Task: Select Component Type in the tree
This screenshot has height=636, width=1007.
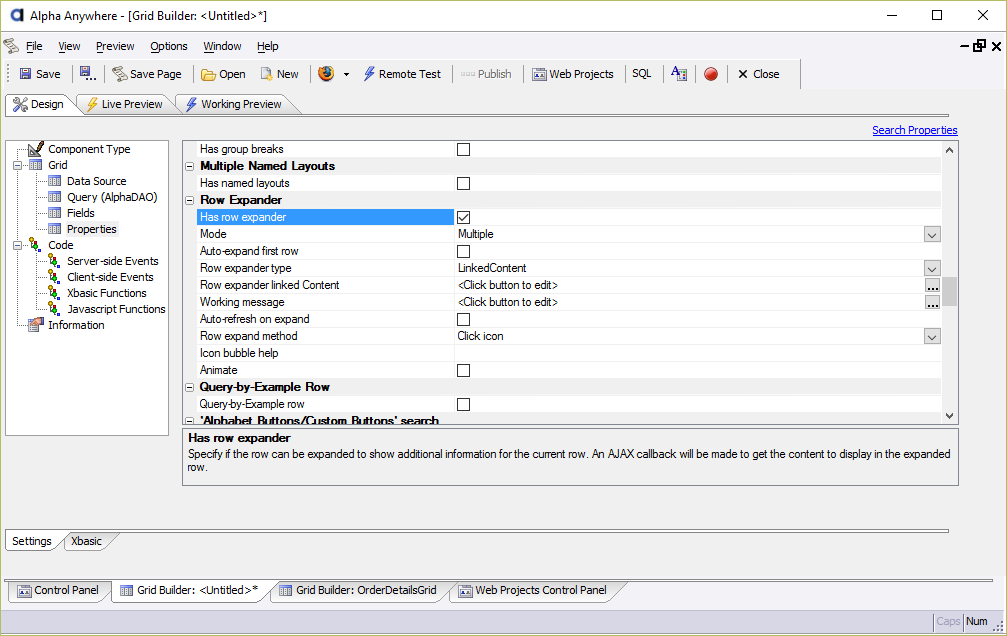Action: tap(89, 149)
